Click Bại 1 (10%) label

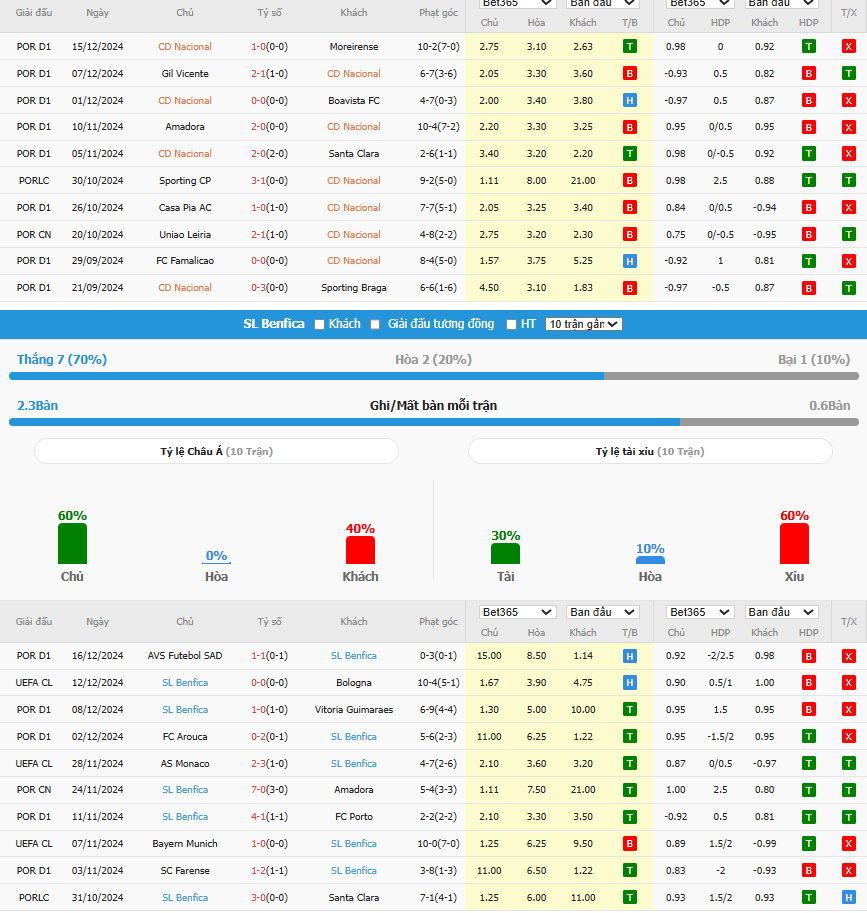pyautogui.click(x=814, y=360)
